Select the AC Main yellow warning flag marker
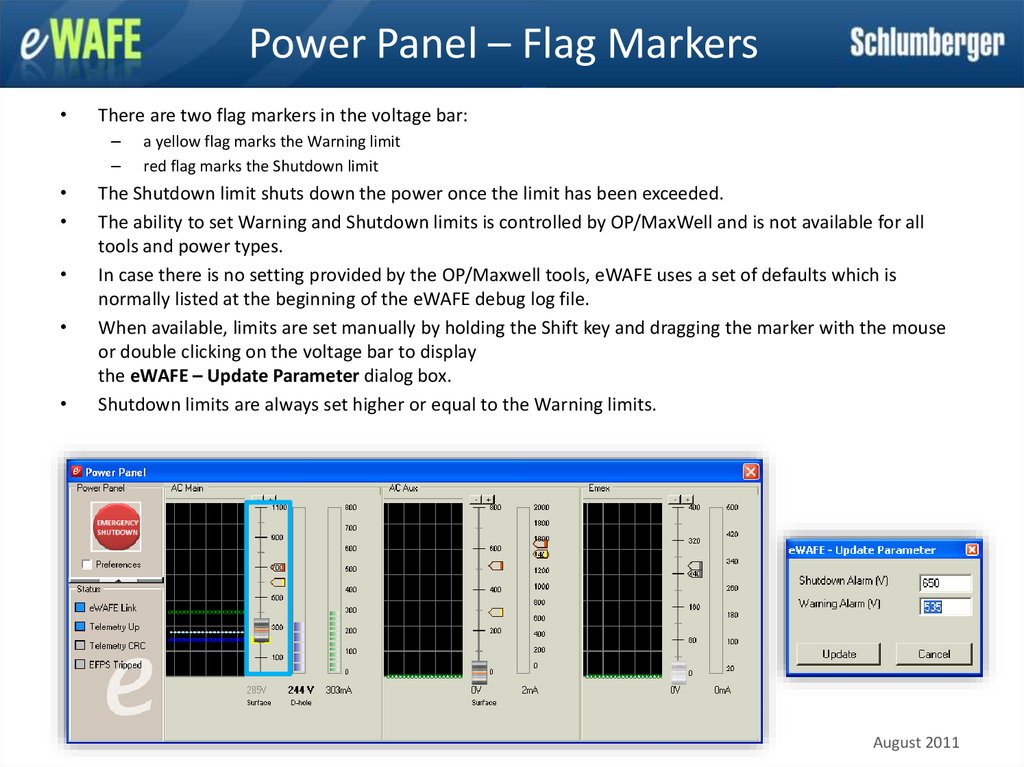The width and height of the screenshot is (1024, 767). (x=278, y=581)
